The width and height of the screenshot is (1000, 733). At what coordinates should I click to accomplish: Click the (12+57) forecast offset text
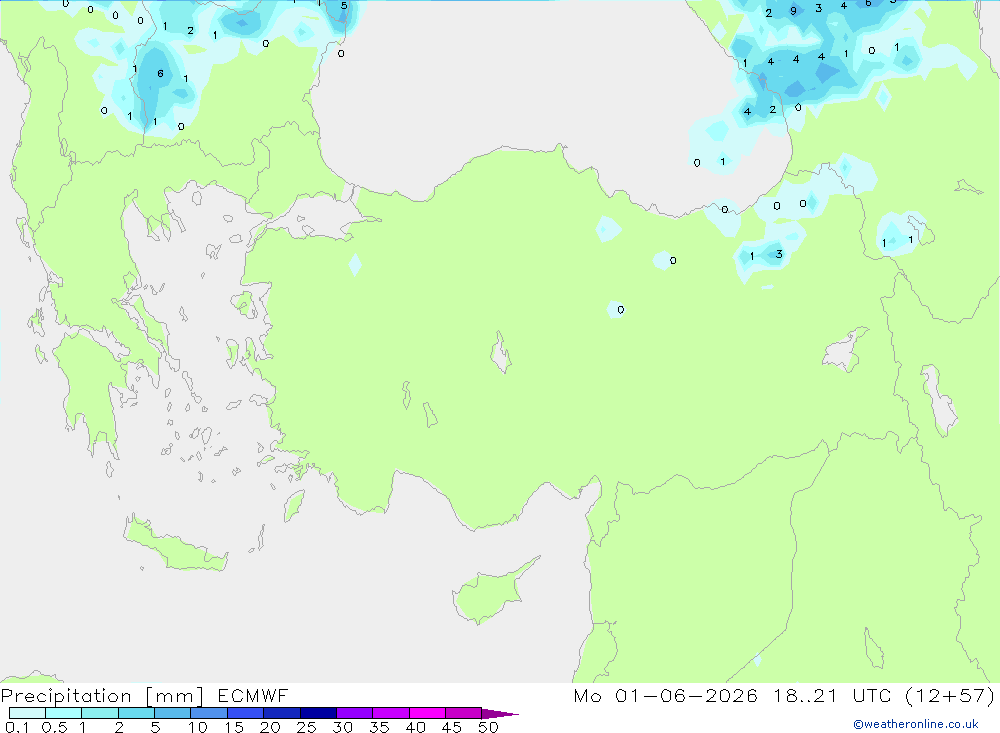click(950, 695)
